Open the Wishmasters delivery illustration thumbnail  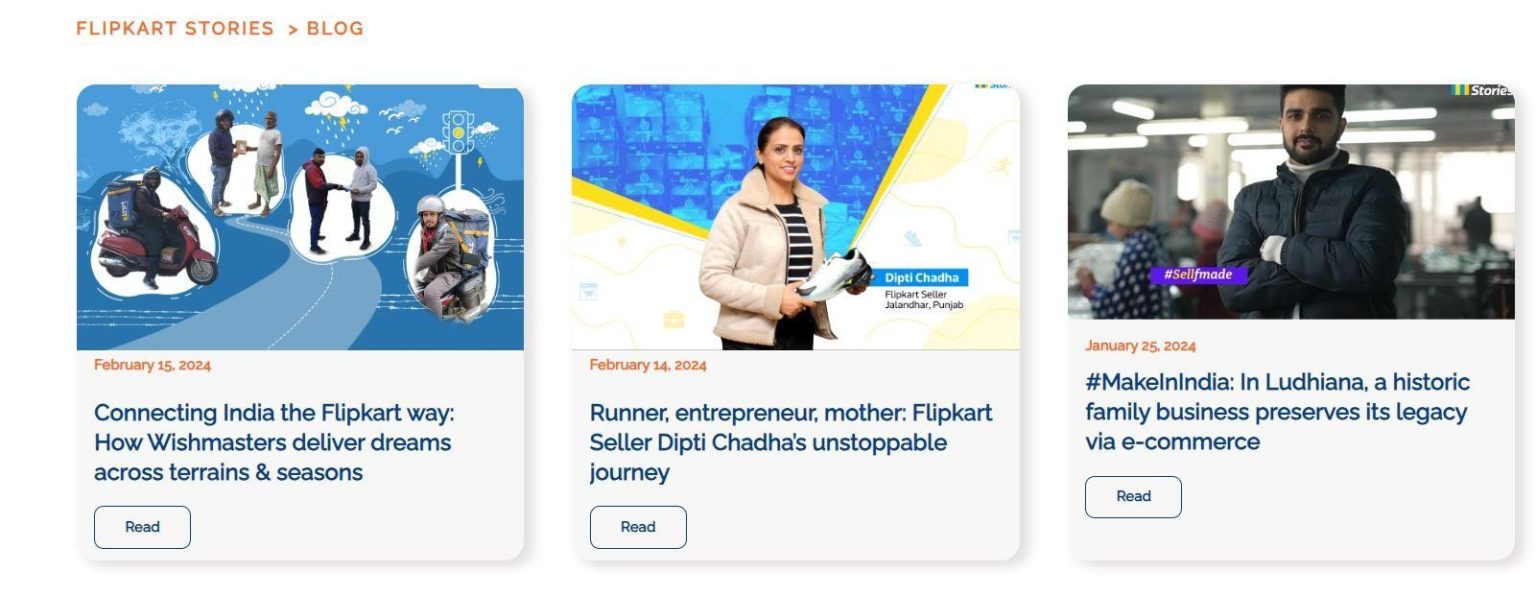(x=300, y=217)
